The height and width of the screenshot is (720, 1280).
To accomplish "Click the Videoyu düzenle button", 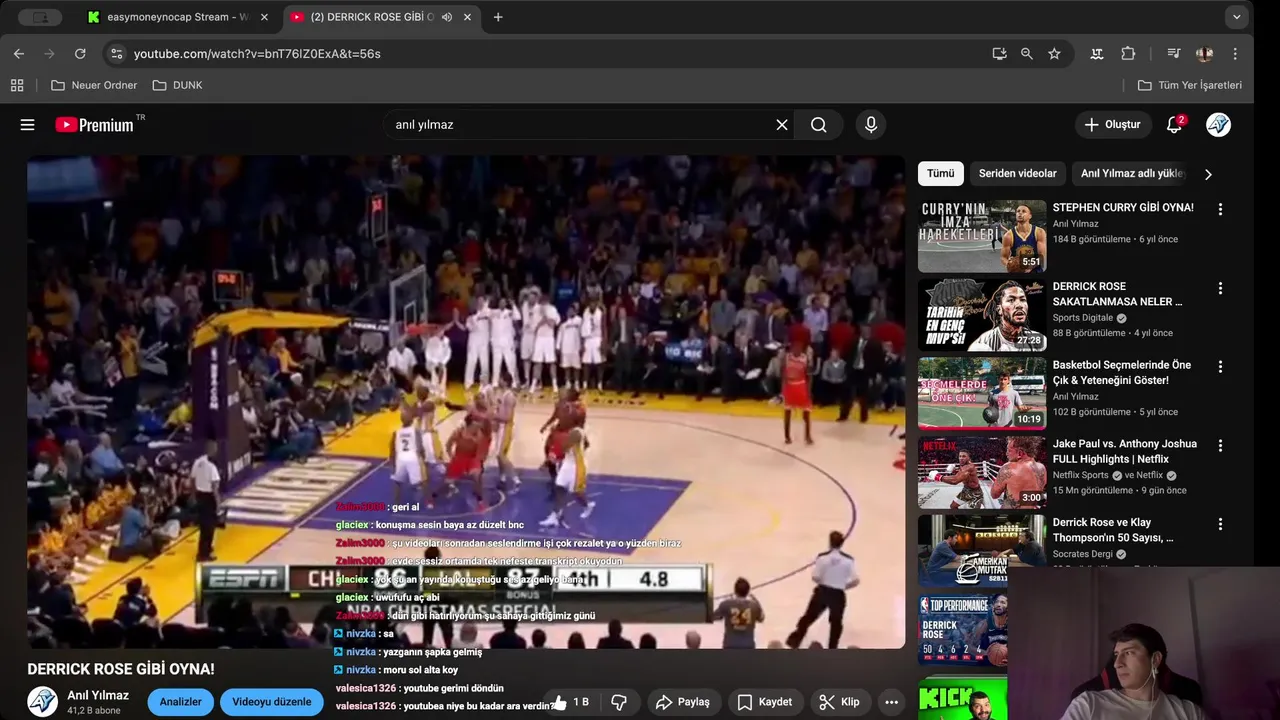I will click(x=272, y=702).
